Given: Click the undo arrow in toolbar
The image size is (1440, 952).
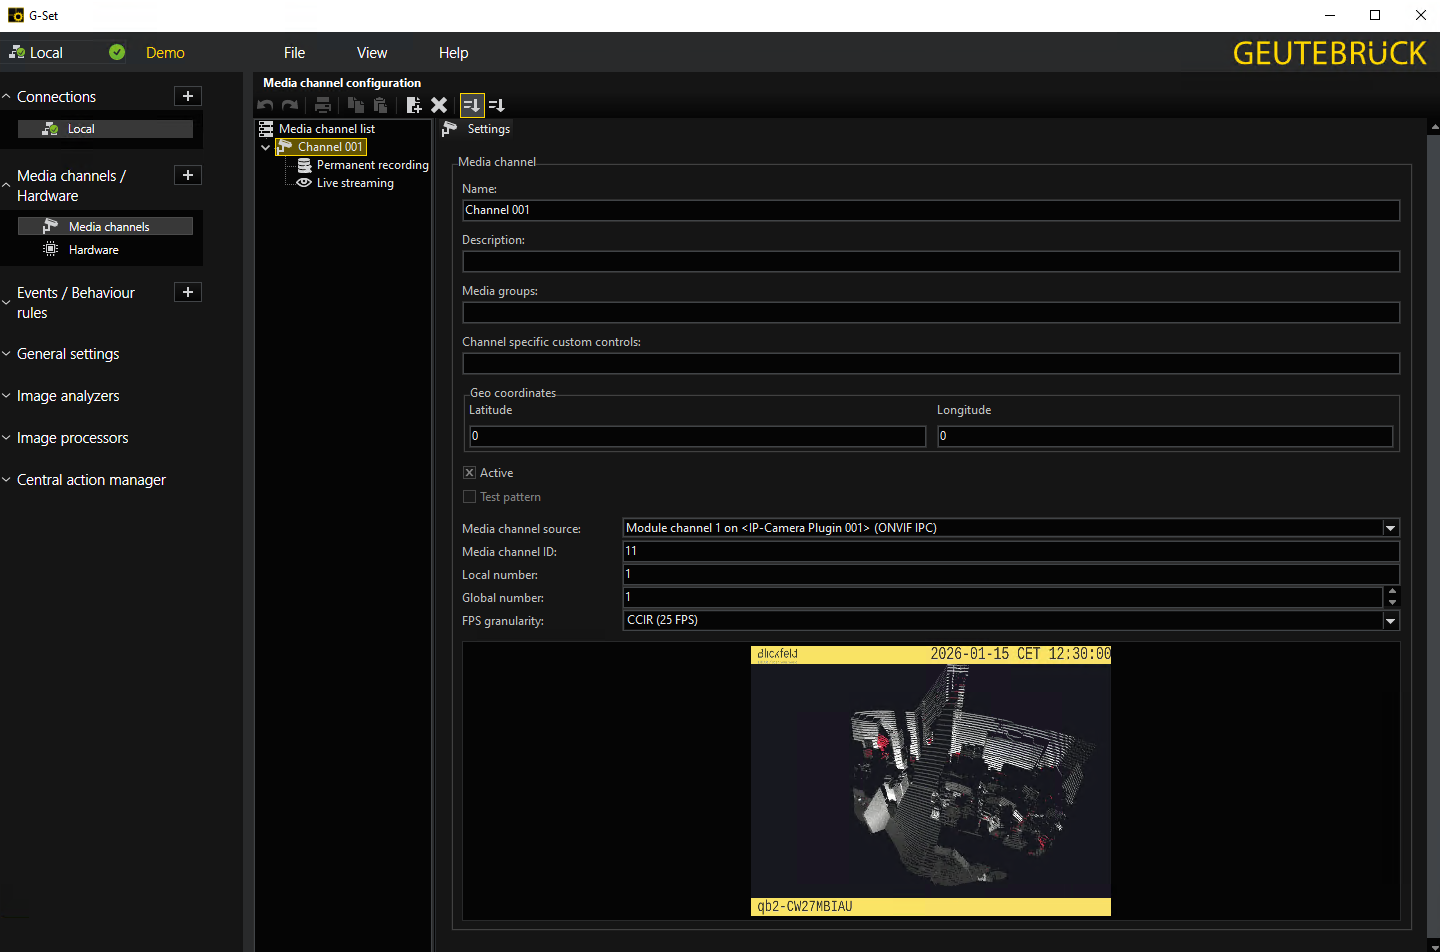Looking at the screenshot, I should tap(265, 105).
